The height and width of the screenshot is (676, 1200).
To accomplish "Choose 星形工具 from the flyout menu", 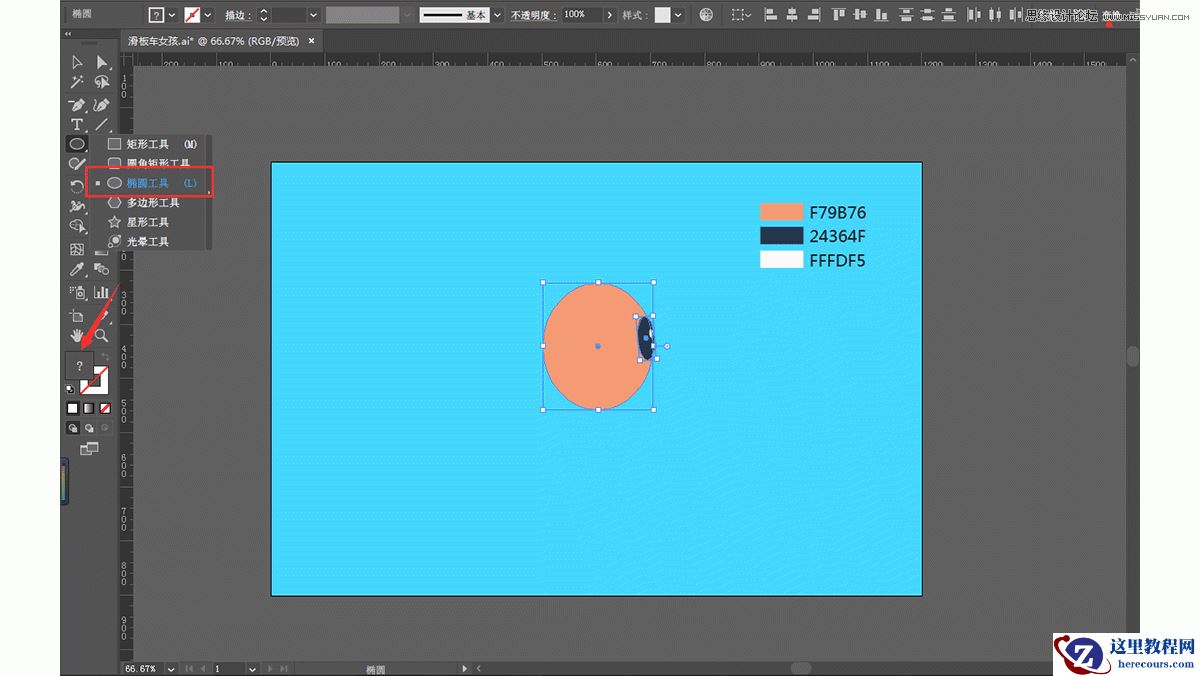I will coord(147,222).
